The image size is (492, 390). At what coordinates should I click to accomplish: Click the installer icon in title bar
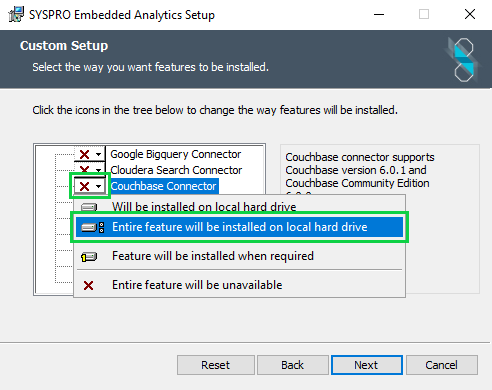coord(16,14)
